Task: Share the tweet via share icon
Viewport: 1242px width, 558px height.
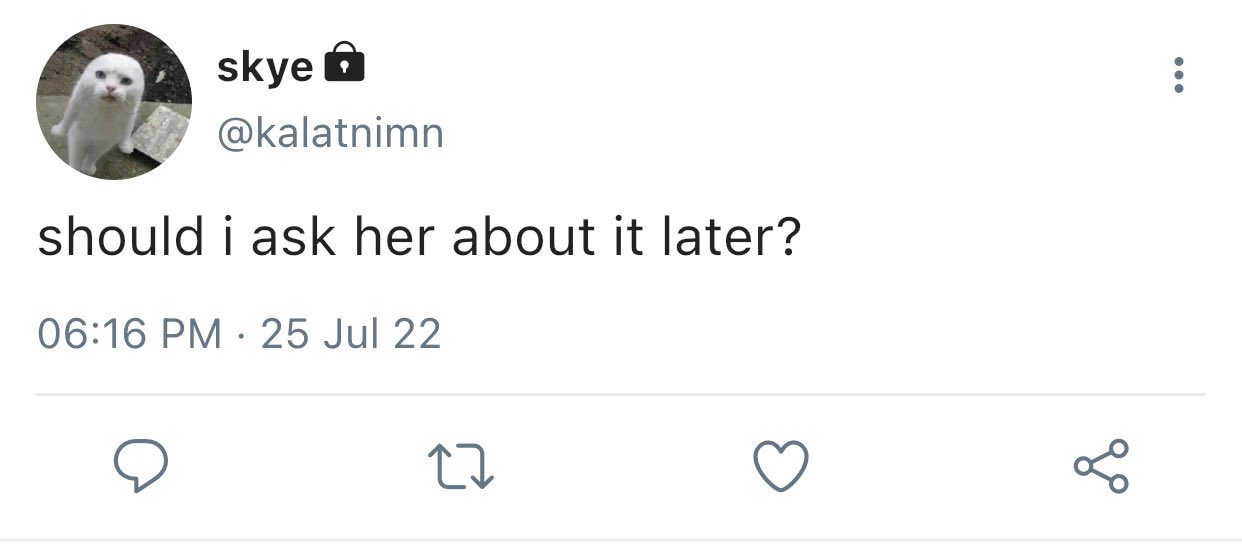Action: (x=1102, y=466)
